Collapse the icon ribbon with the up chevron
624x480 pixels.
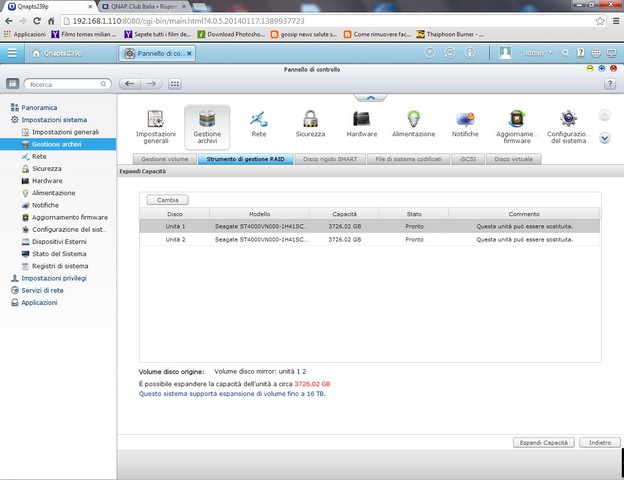pos(370,98)
